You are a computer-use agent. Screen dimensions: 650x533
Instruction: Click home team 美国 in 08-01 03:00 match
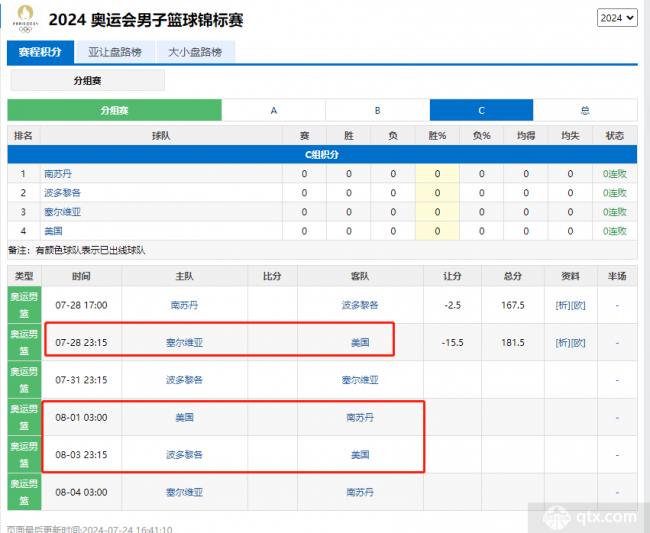[x=184, y=417]
